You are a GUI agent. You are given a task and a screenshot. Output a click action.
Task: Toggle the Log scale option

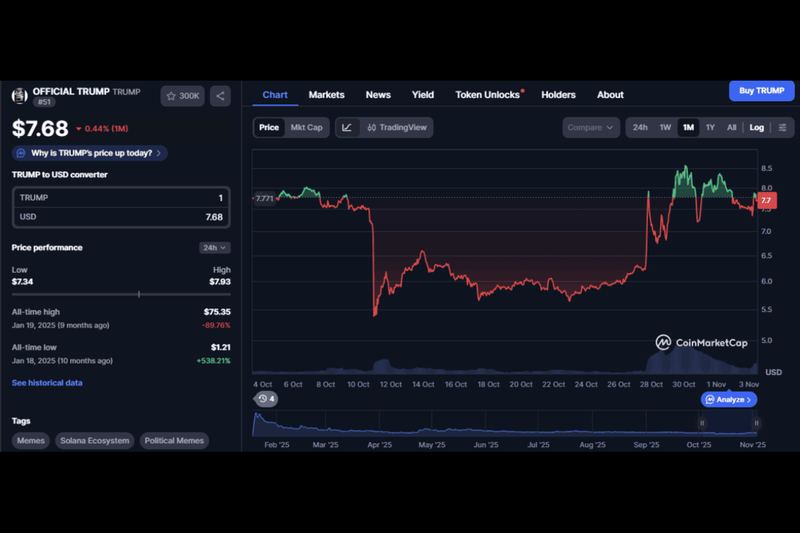(x=756, y=127)
